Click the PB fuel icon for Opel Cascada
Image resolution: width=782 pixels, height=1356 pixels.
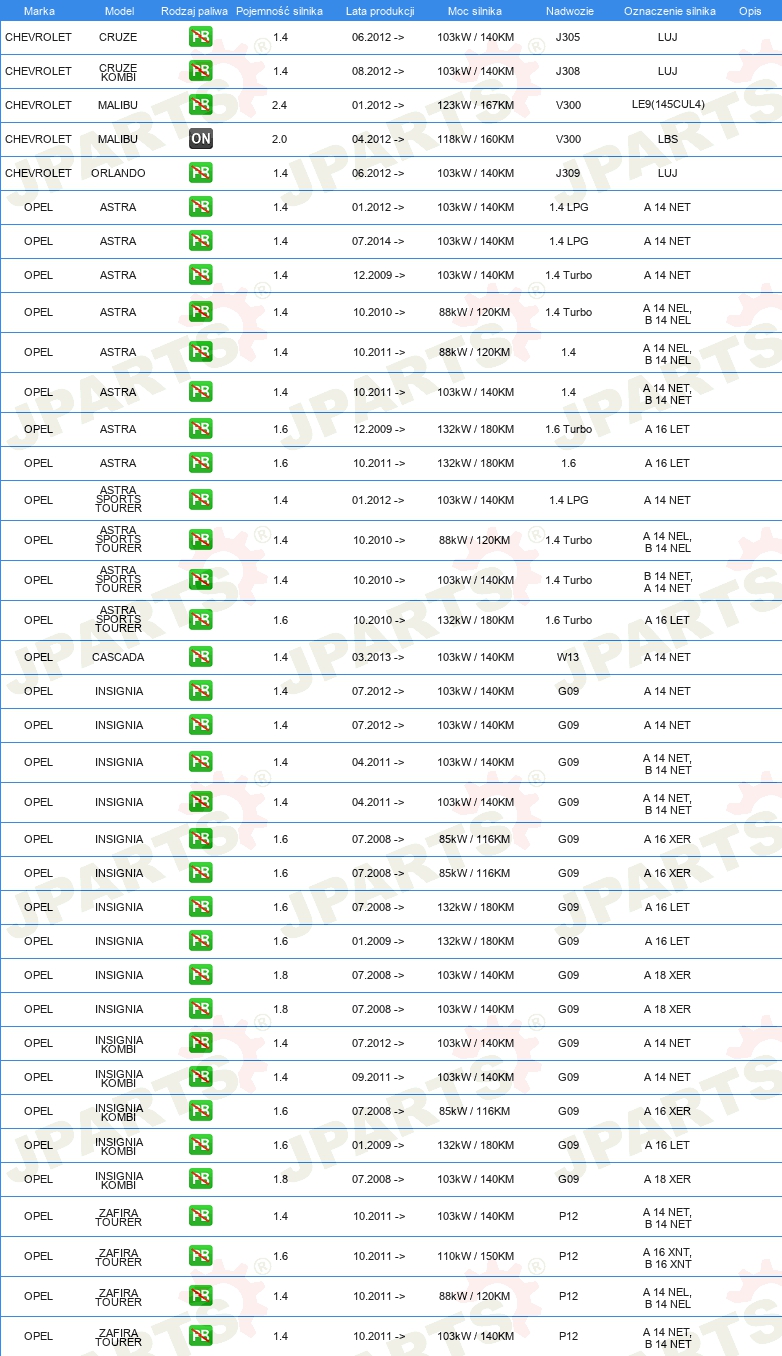click(x=201, y=657)
